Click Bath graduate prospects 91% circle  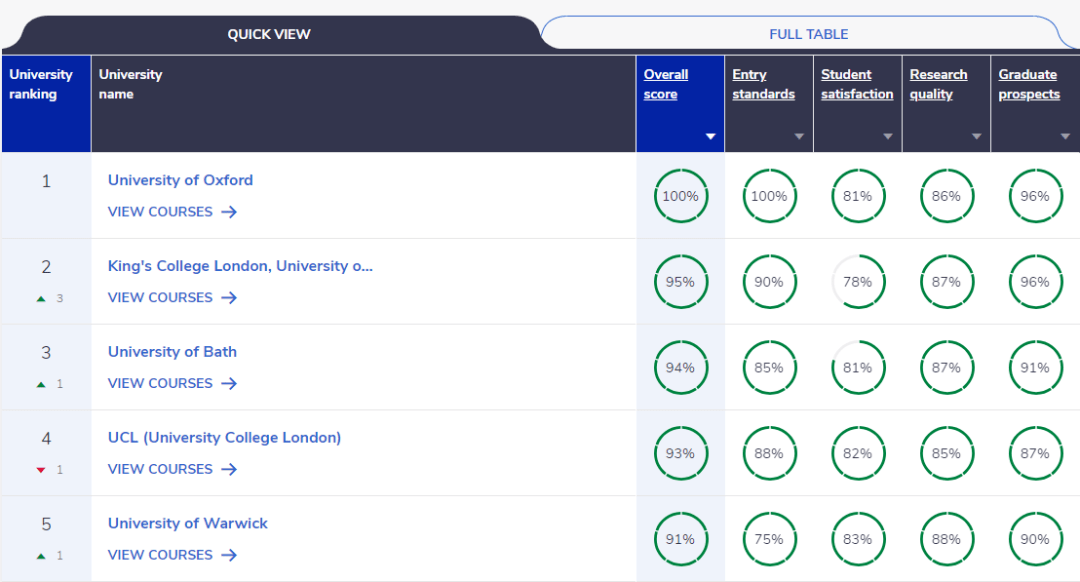coord(1035,367)
